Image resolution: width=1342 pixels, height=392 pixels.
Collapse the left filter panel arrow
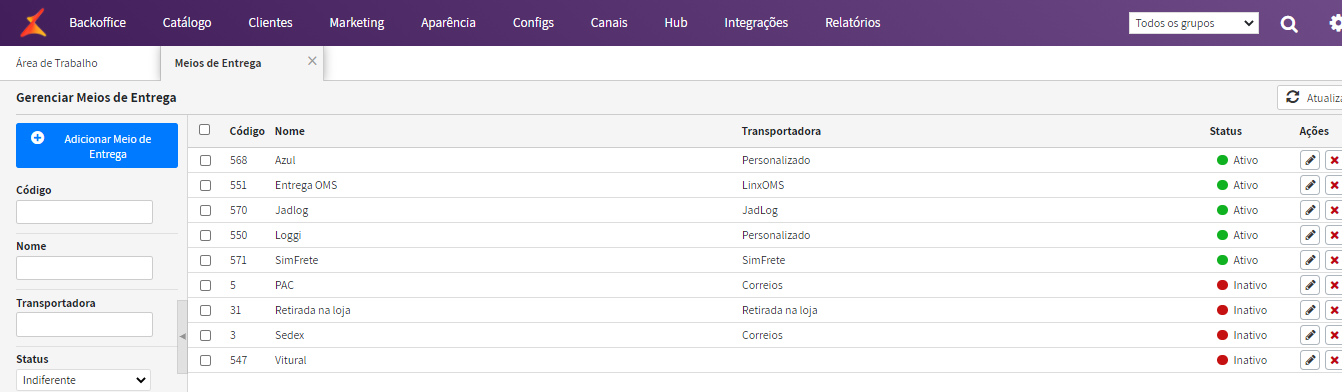(x=182, y=336)
